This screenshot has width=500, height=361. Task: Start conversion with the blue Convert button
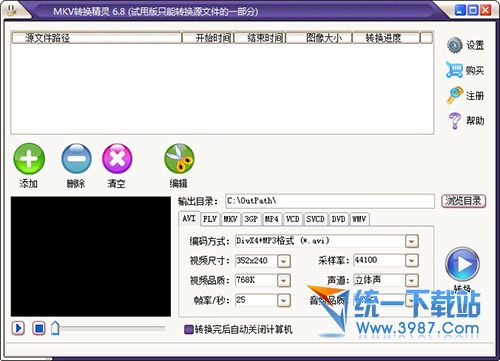click(462, 264)
